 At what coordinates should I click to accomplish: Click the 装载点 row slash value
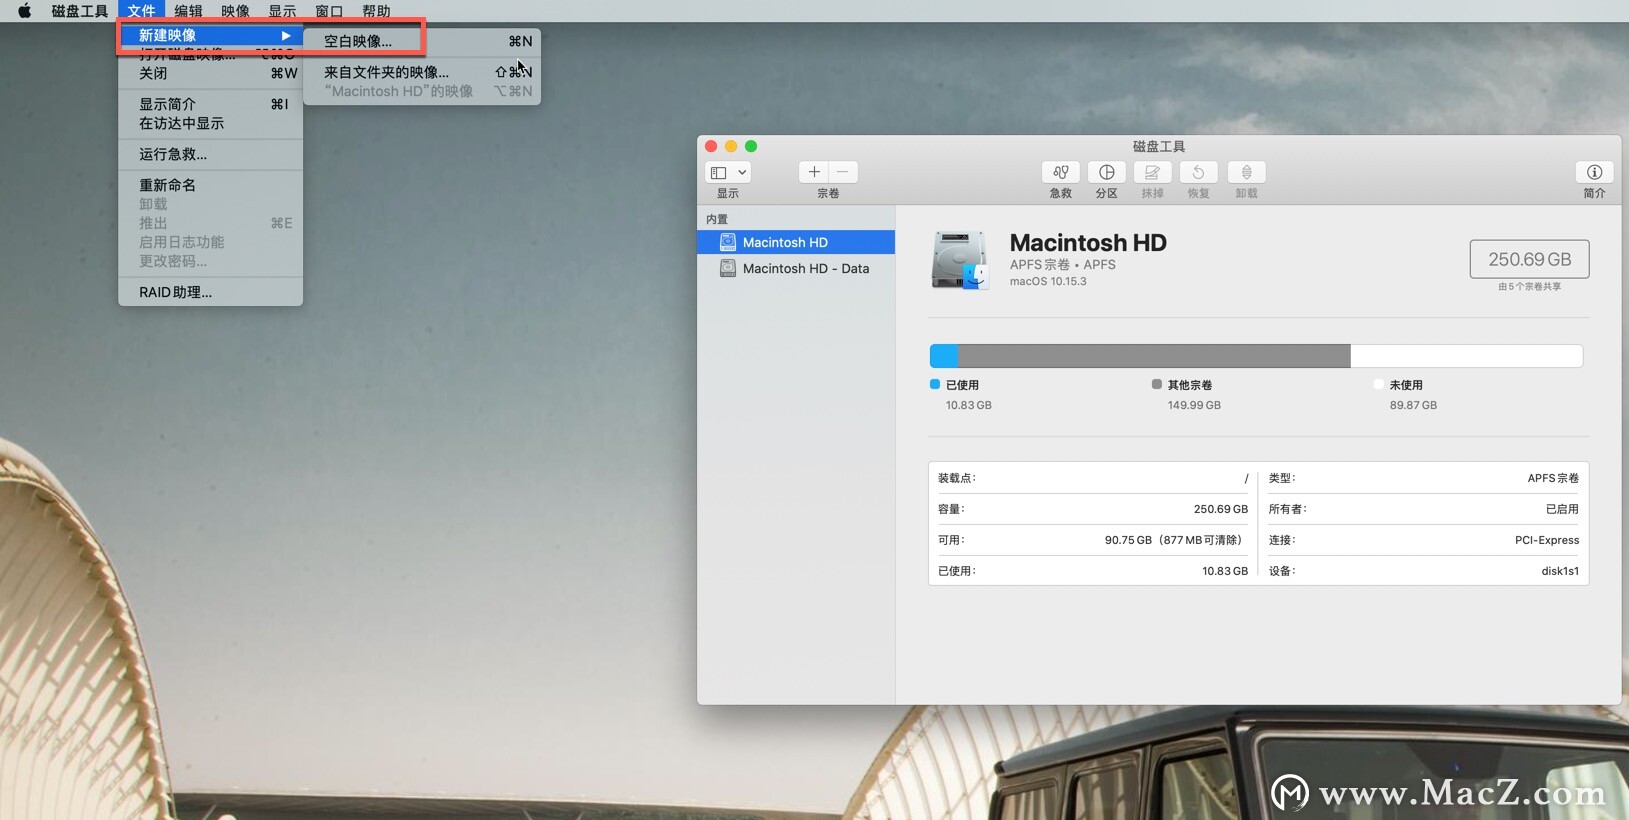pyautogui.click(x=1246, y=478)
